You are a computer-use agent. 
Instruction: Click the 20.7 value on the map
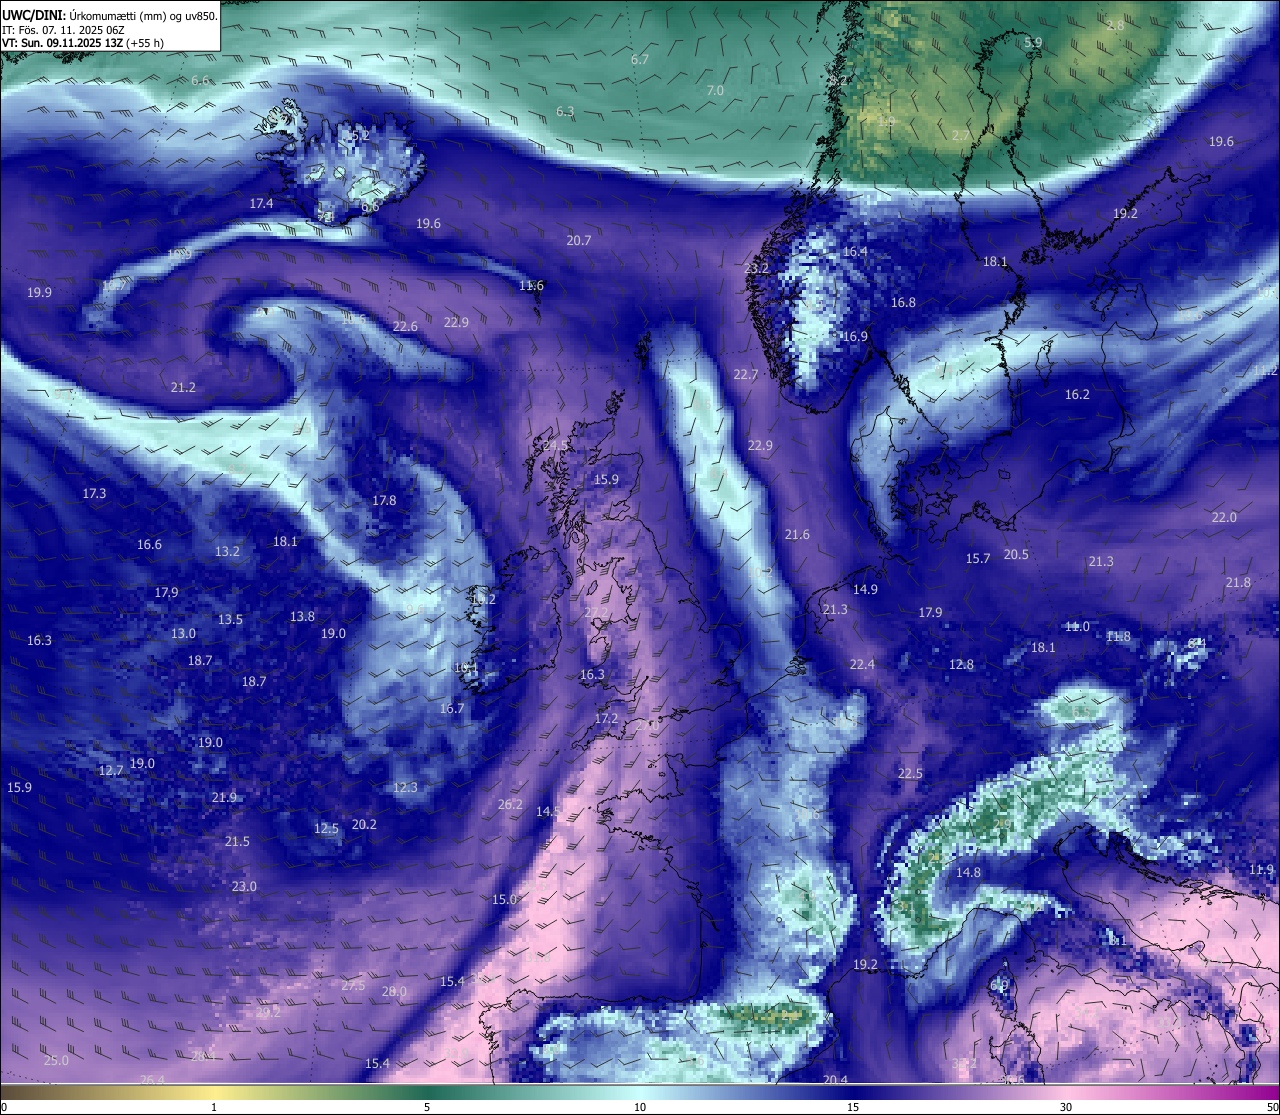(578, 241)
